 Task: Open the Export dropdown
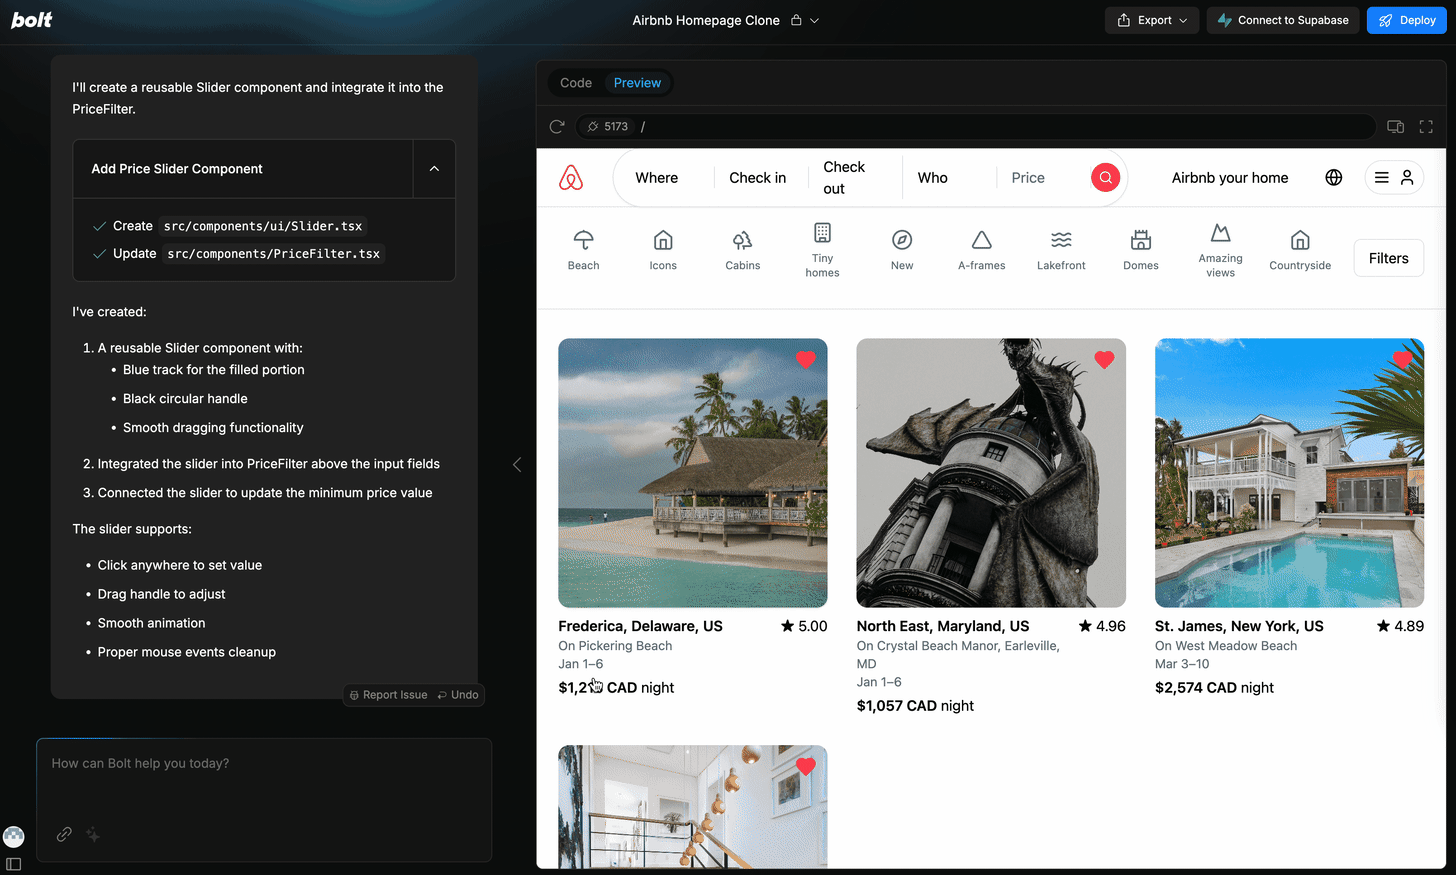[1152, 20]
